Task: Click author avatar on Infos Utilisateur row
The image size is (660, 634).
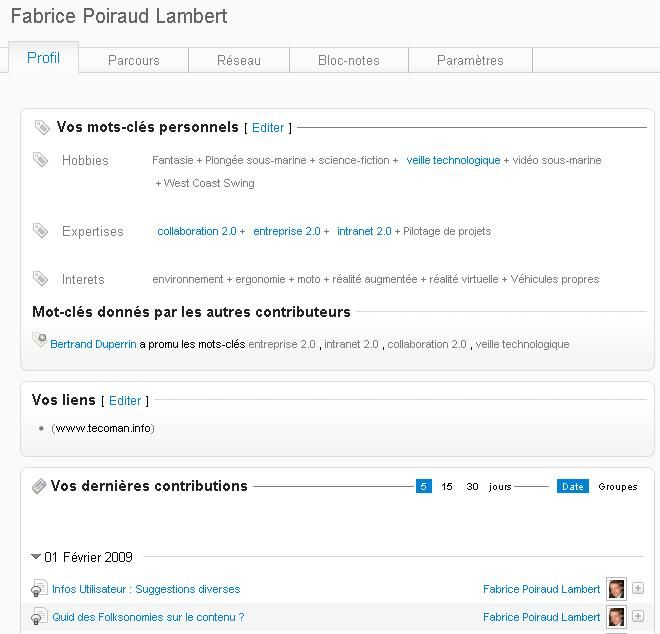Action: click(x=616, y=588)
